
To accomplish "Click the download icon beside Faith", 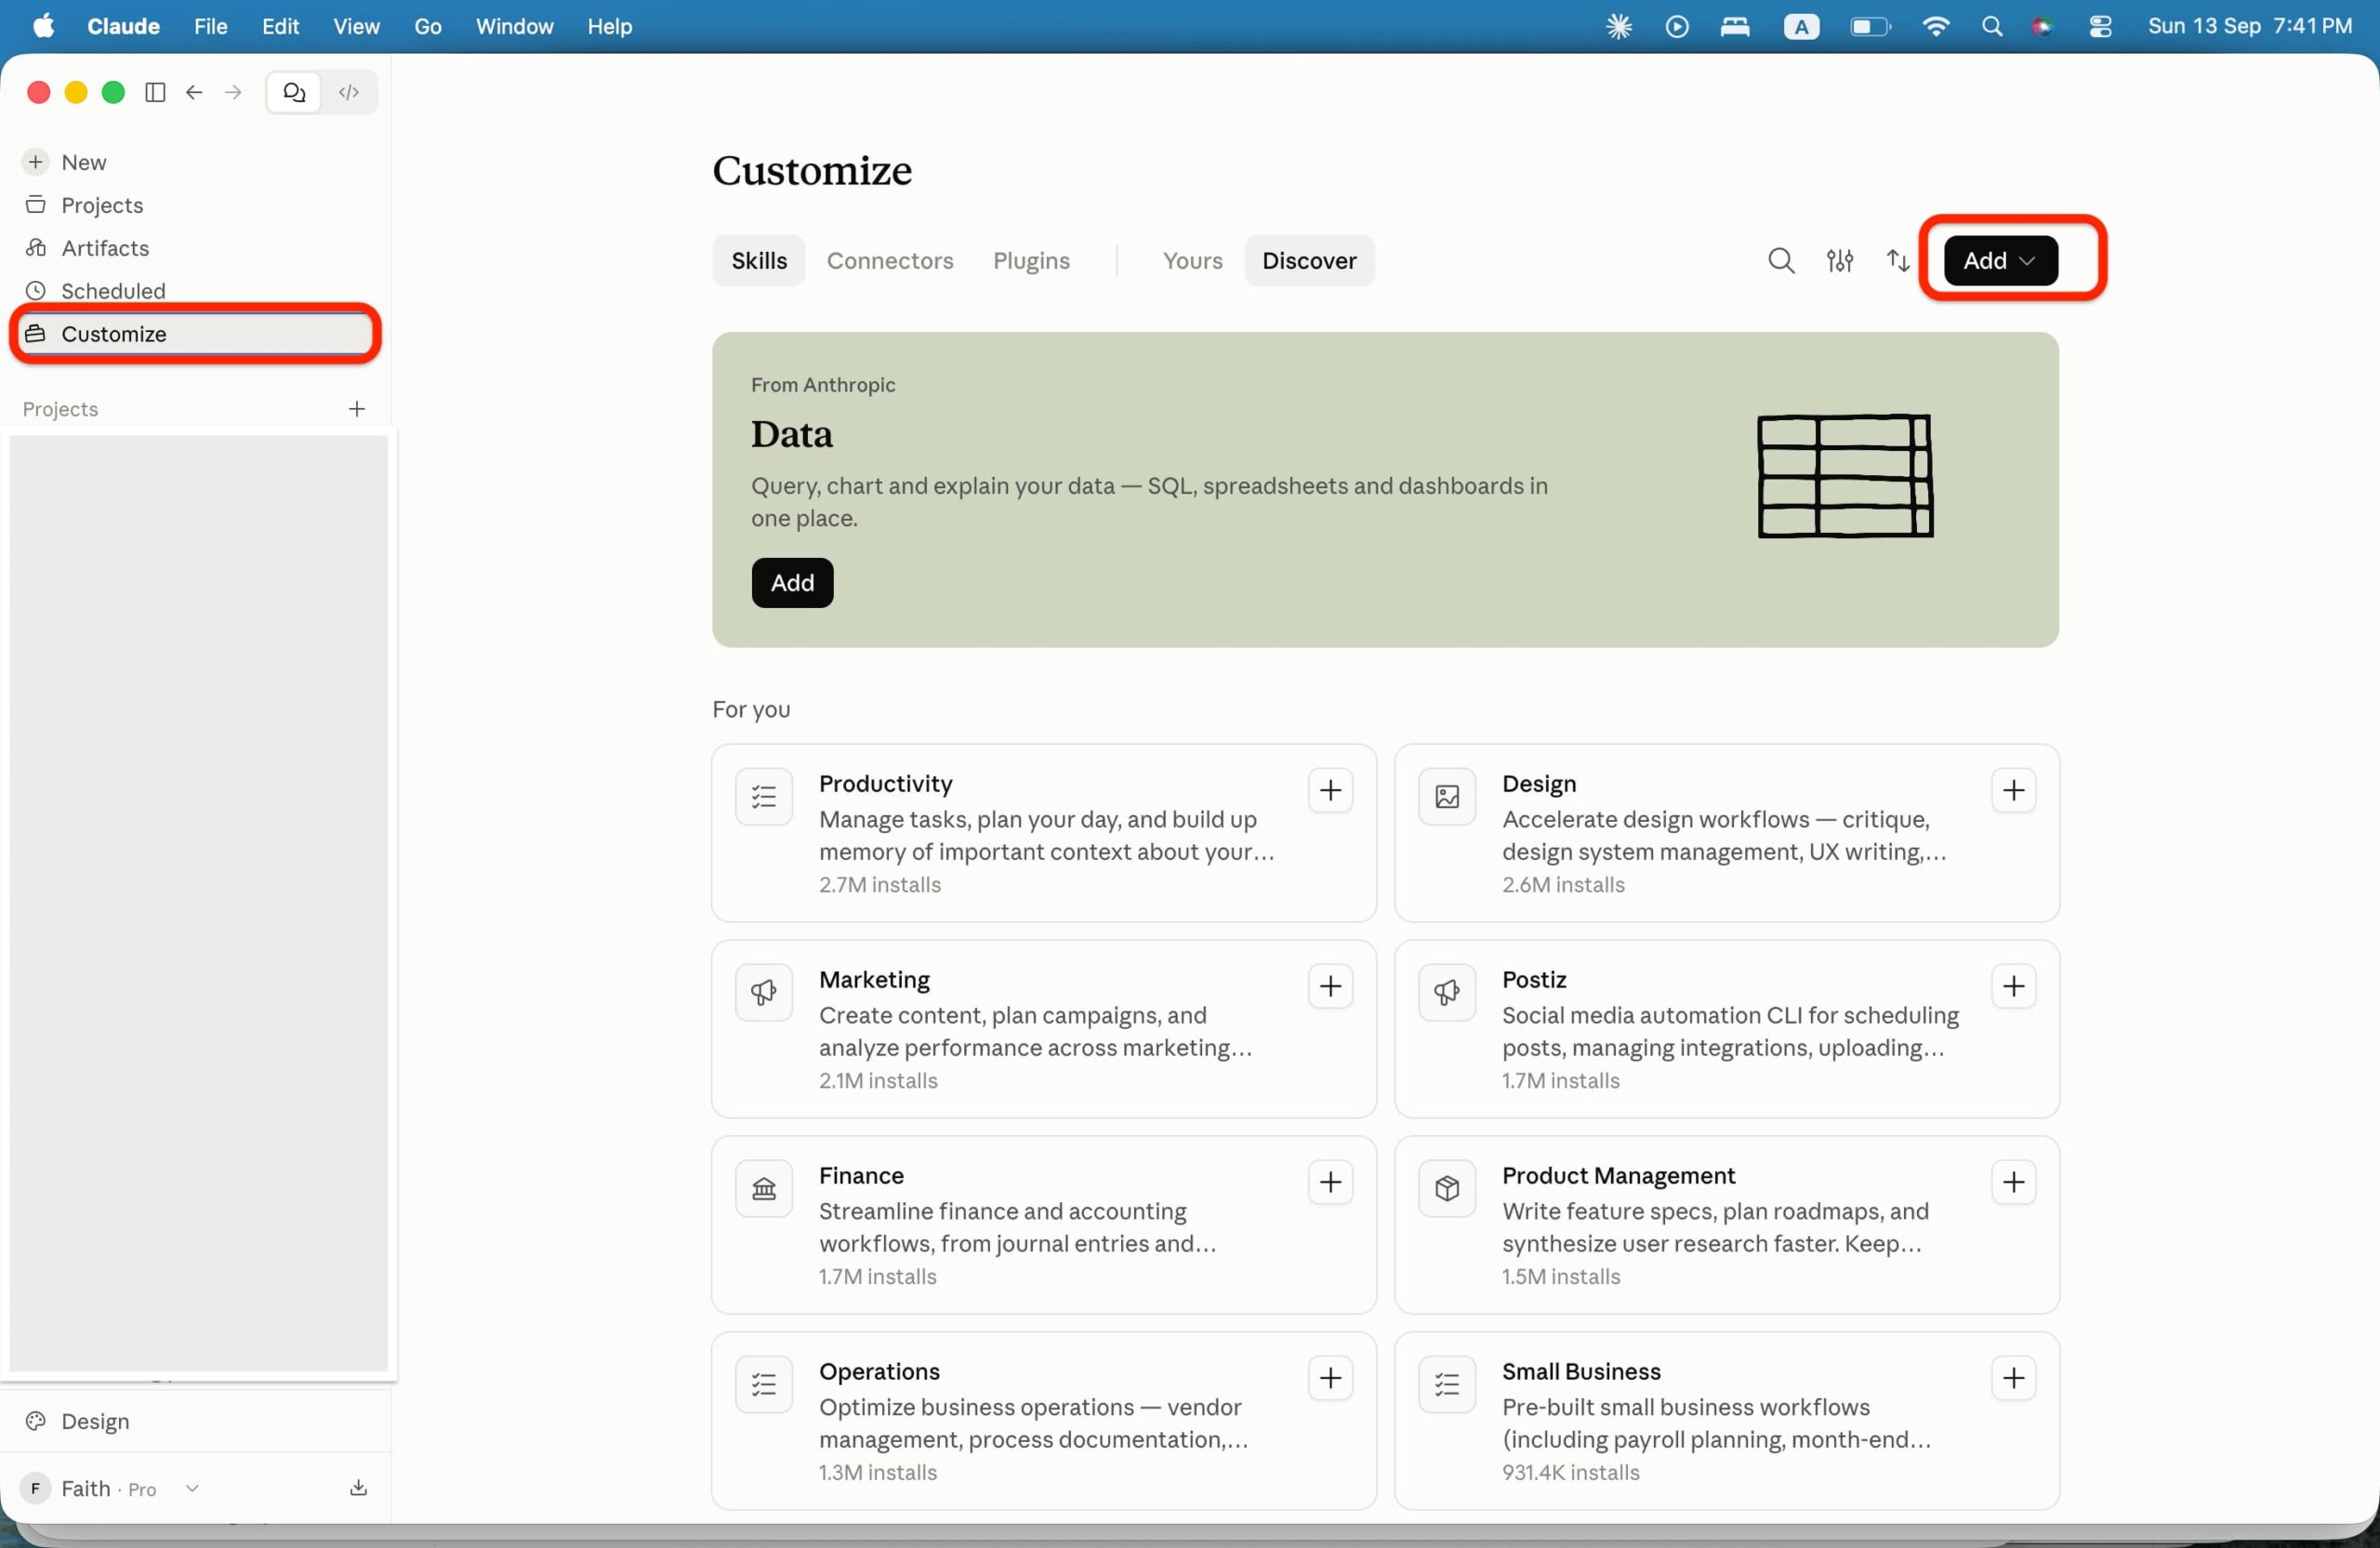I will pyautogui.click(x=358, y=1488).
